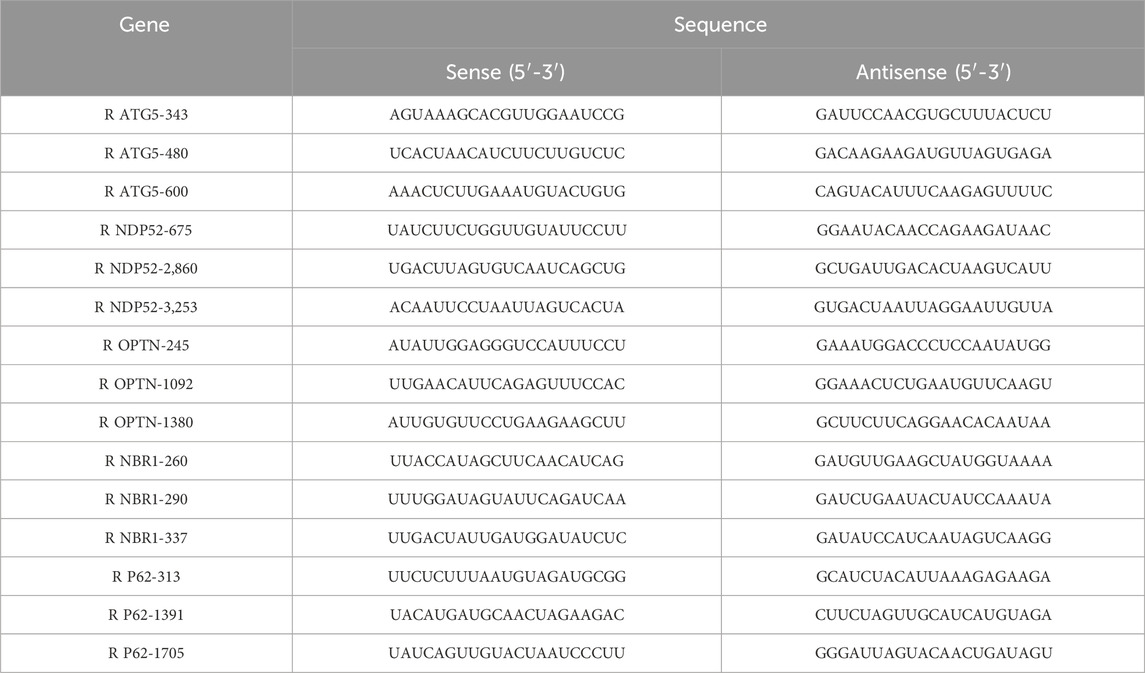
Task: Click the Gene column header
Action: 146,24
